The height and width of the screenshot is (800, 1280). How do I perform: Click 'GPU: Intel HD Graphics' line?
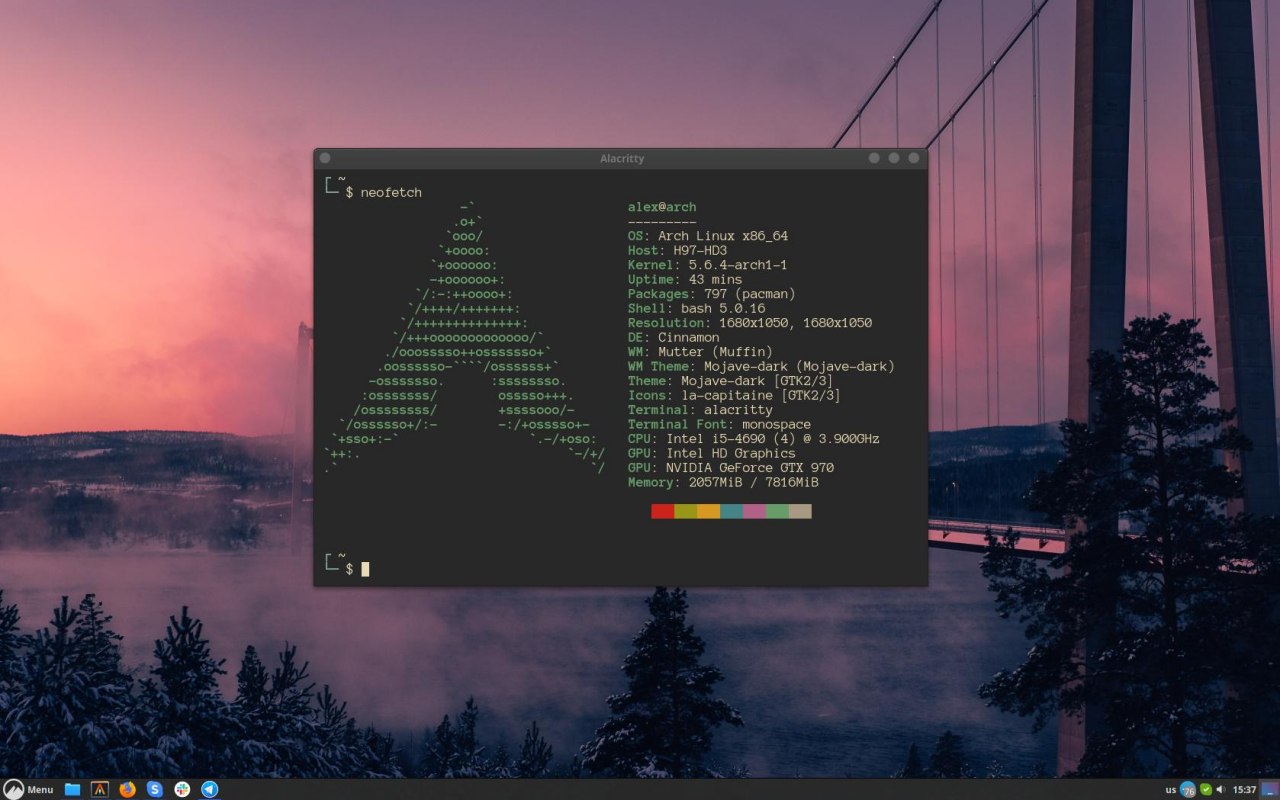(712, 454)
